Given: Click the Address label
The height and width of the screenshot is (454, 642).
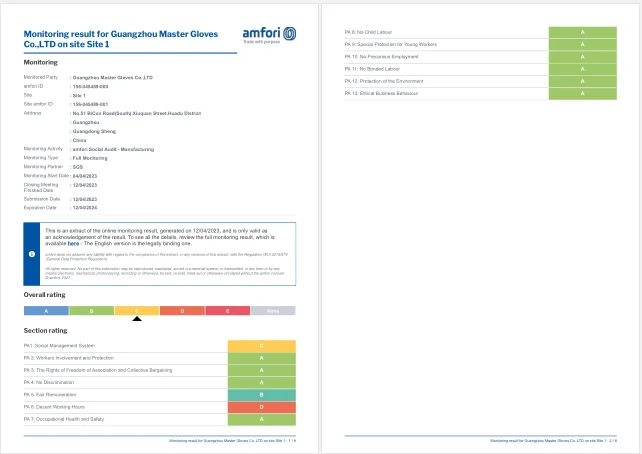Looking at the screenshot, I should coord(32,113).
